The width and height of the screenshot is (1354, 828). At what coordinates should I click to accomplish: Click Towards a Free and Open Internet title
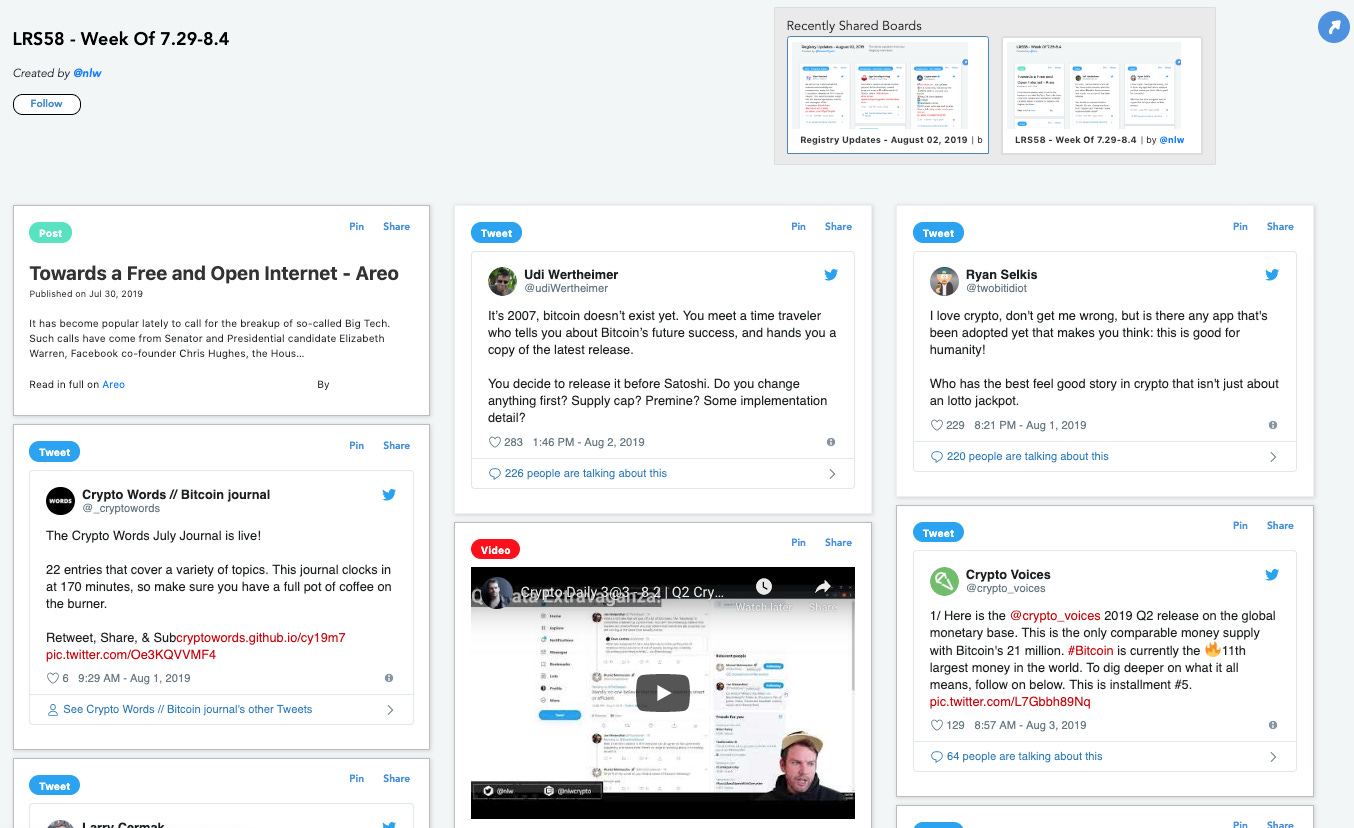pyautogui.click(x=214, y=274)
